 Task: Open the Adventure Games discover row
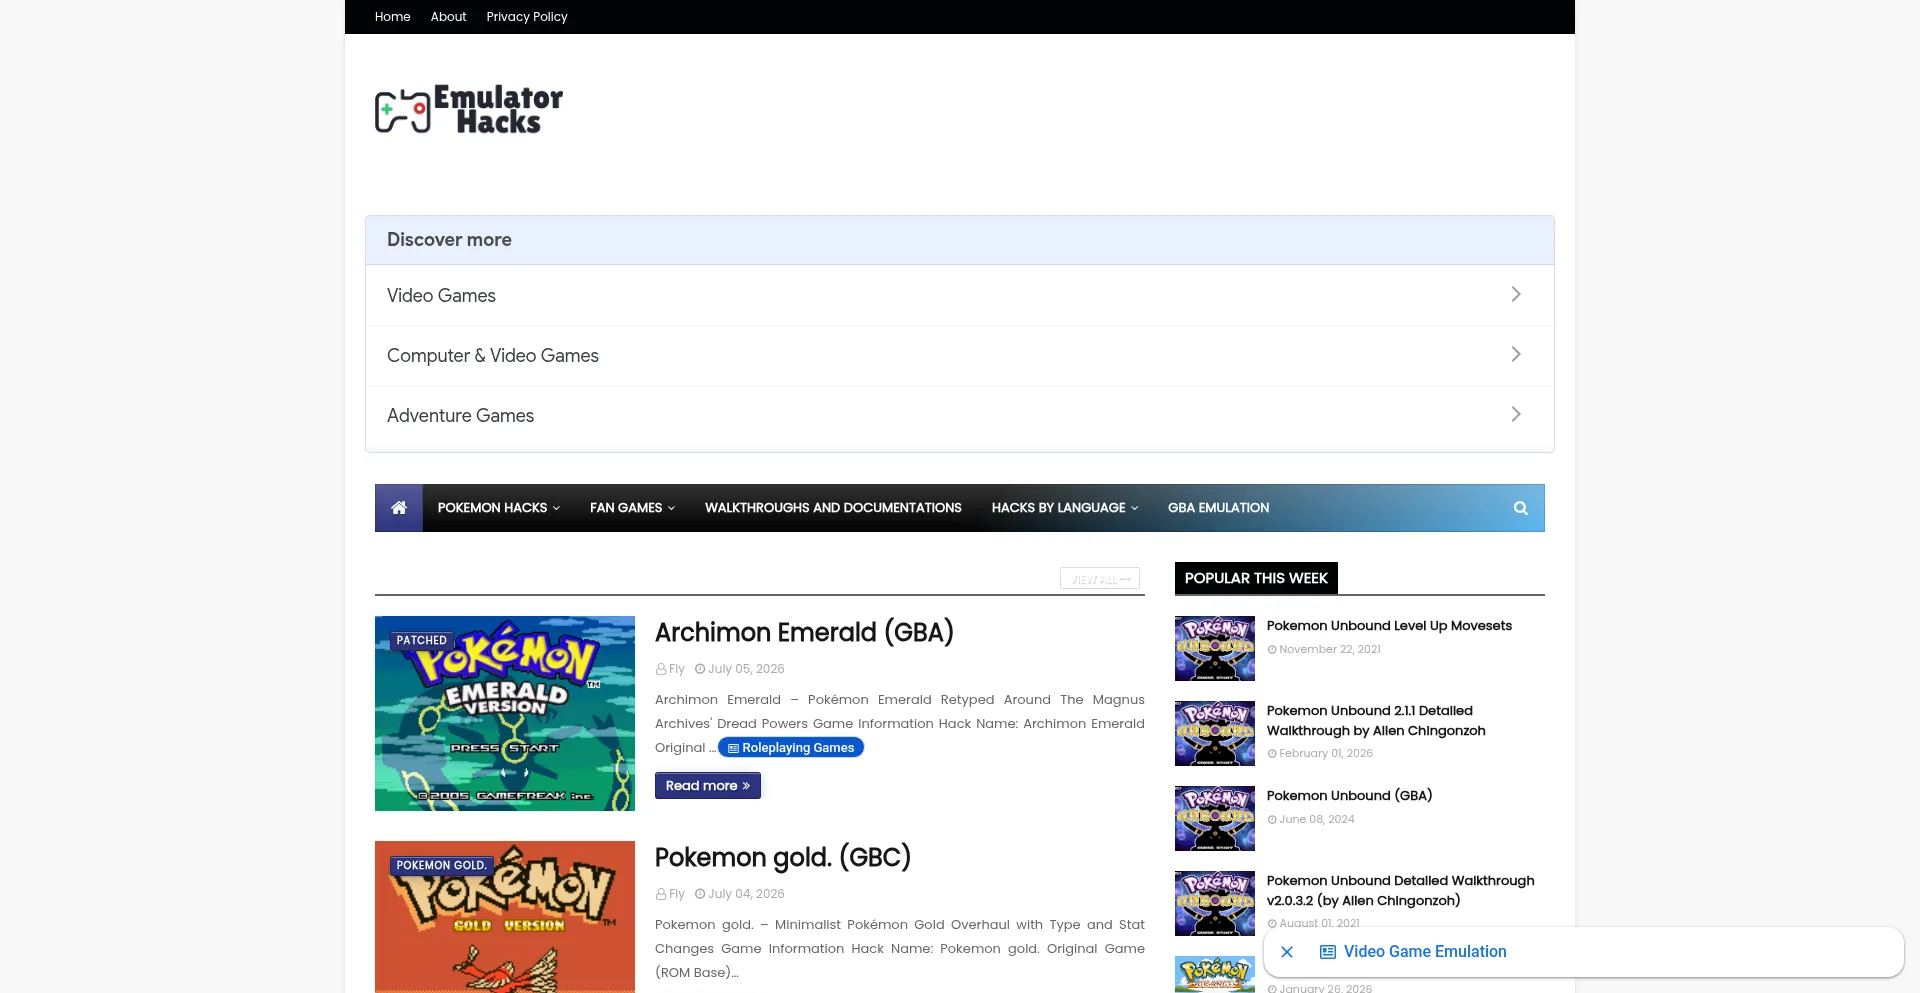pyautogui.click(x=960, y=415)
